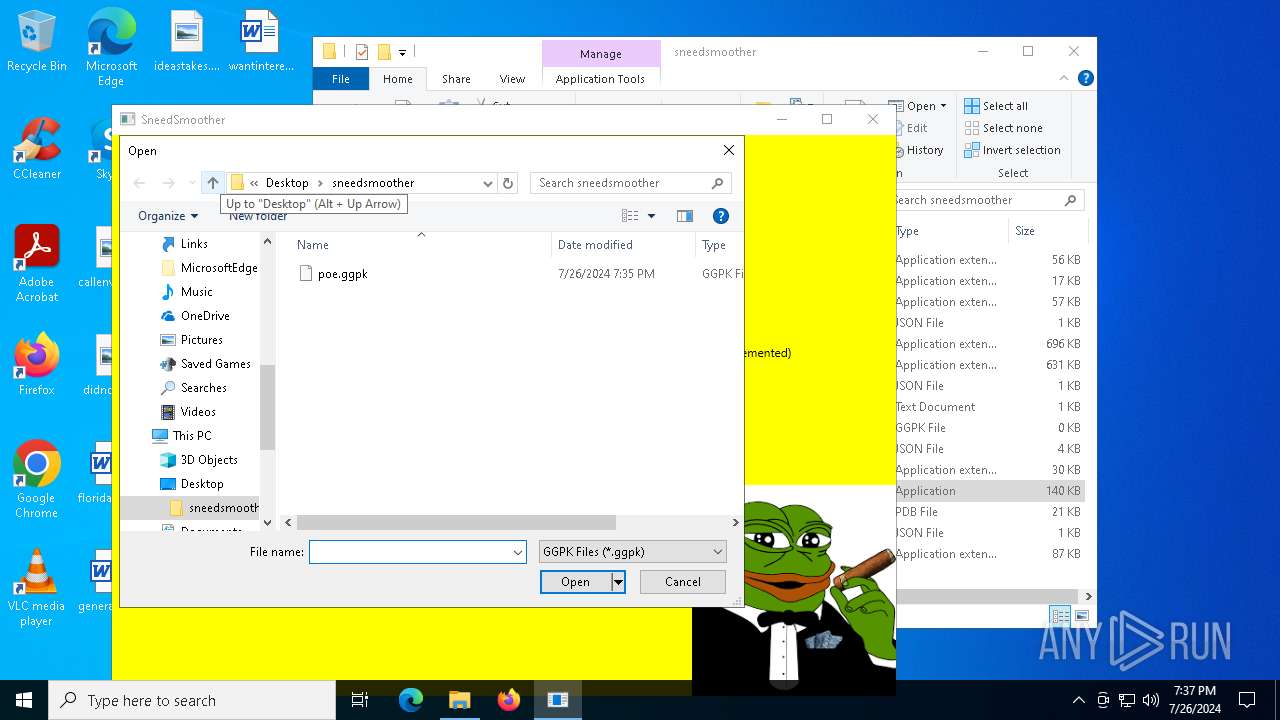Select Pictures in navigation tree
The image size is (1280, 720).
[201, 340]
